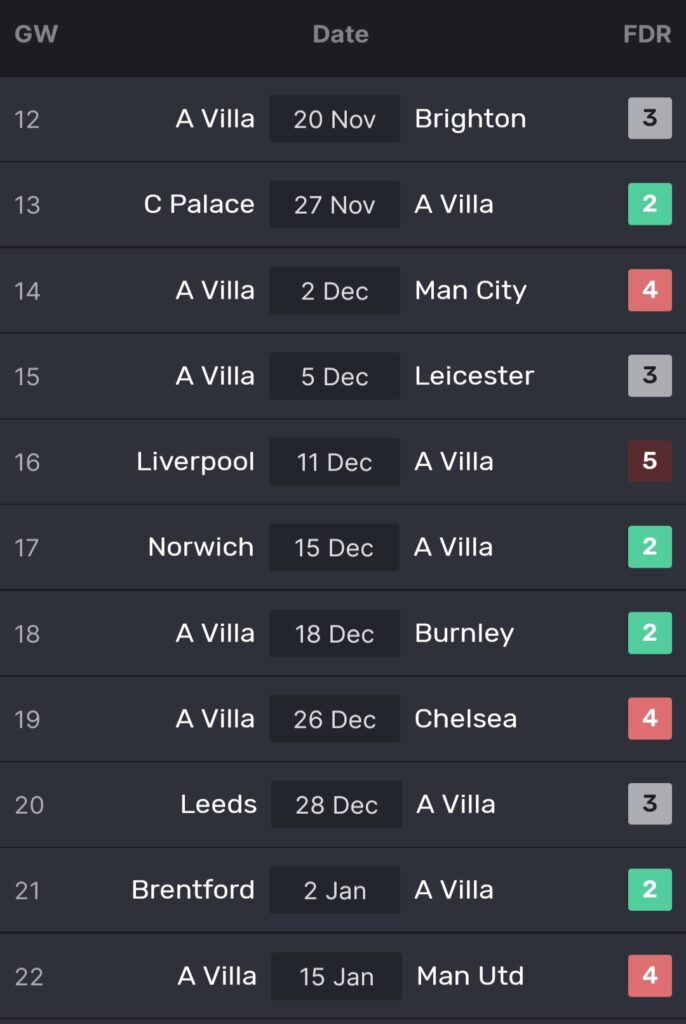Click the FDR 3 badge for Brighton
This screenshot has height=1024, width=686.
[x=649, y=119]
